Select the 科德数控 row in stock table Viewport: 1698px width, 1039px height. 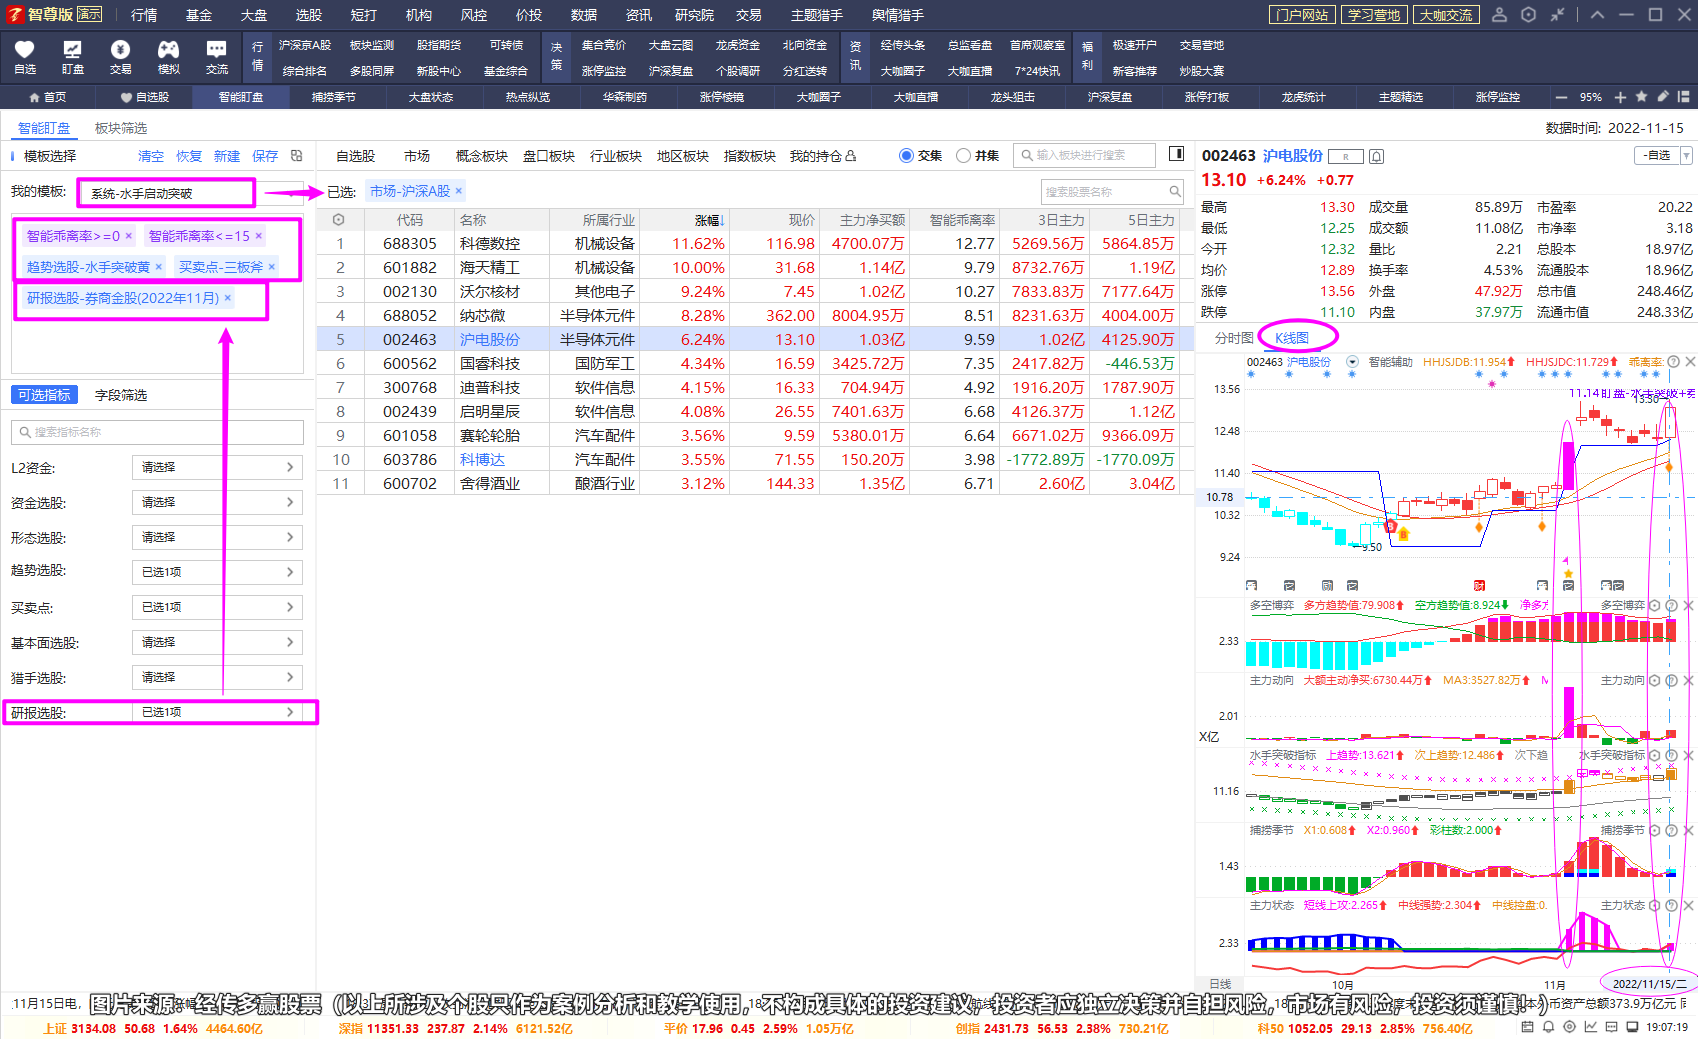pyautogui.click(x=755, y=243)
